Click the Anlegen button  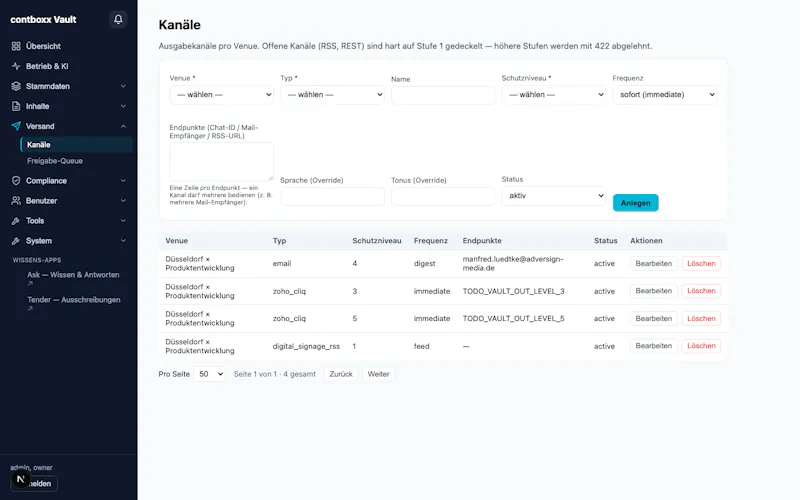tap(635, 203)
